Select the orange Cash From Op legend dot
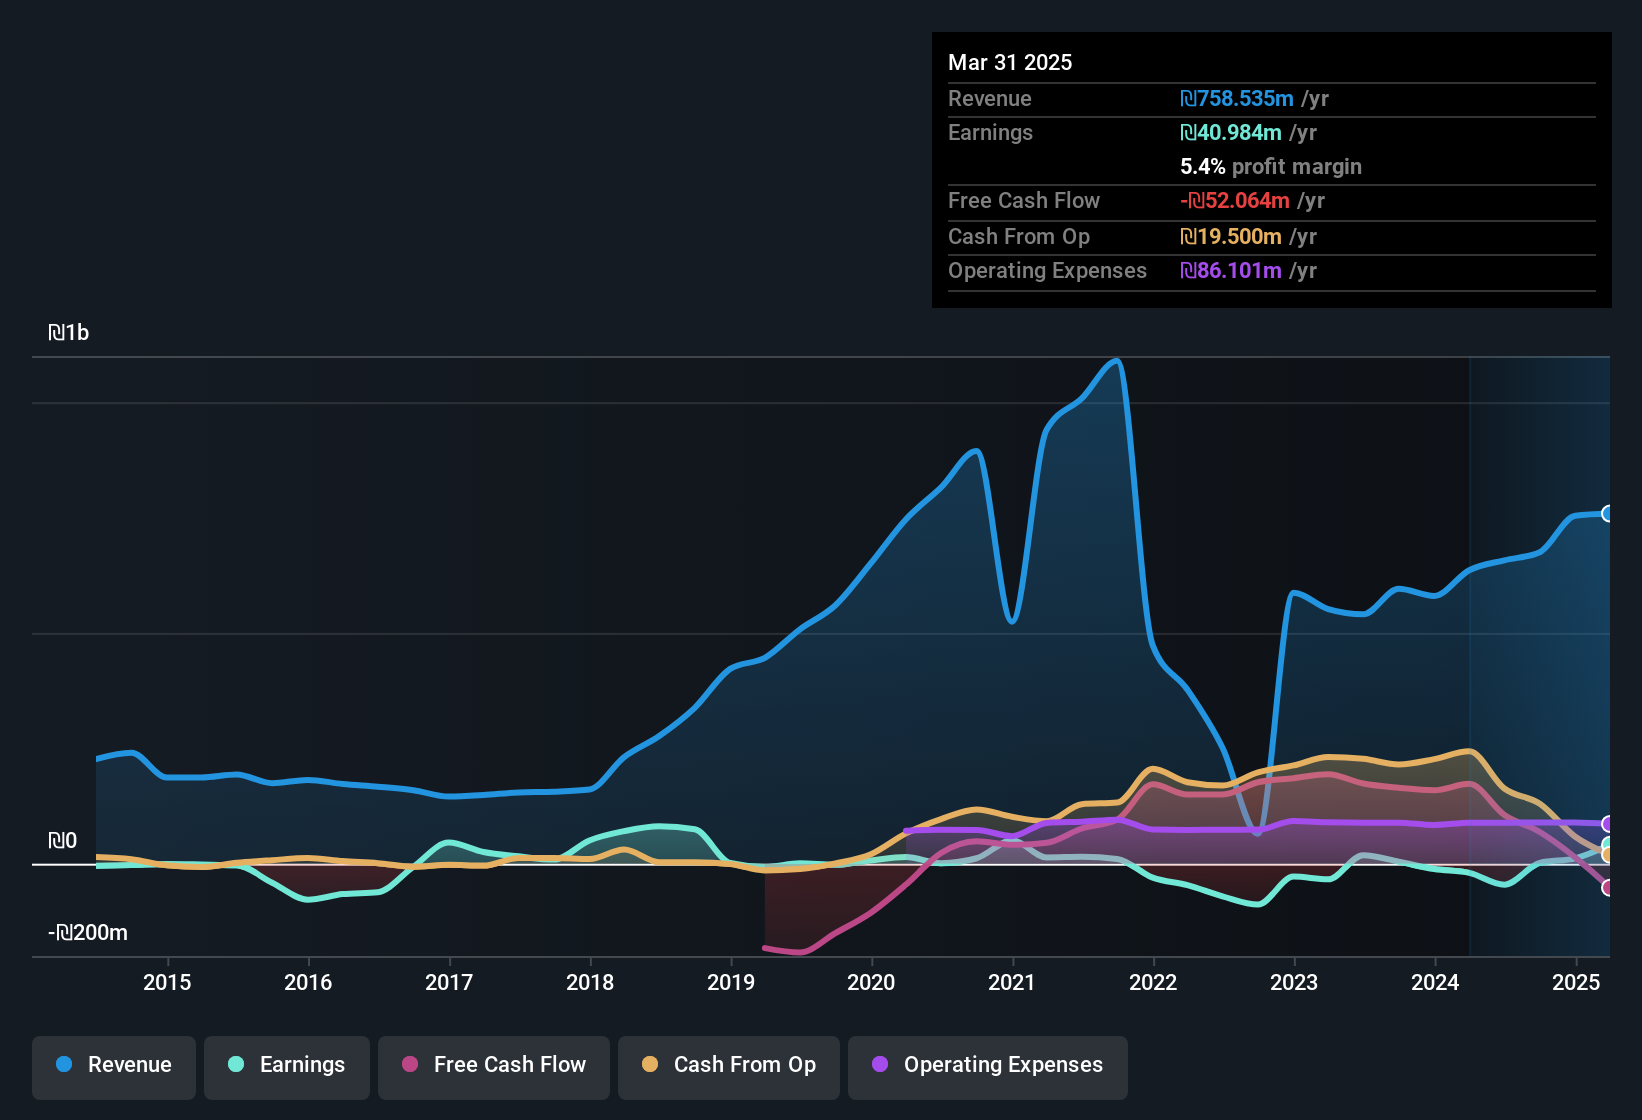This screenshot has height=1120, width=1642. click(x=649, y=1065)
